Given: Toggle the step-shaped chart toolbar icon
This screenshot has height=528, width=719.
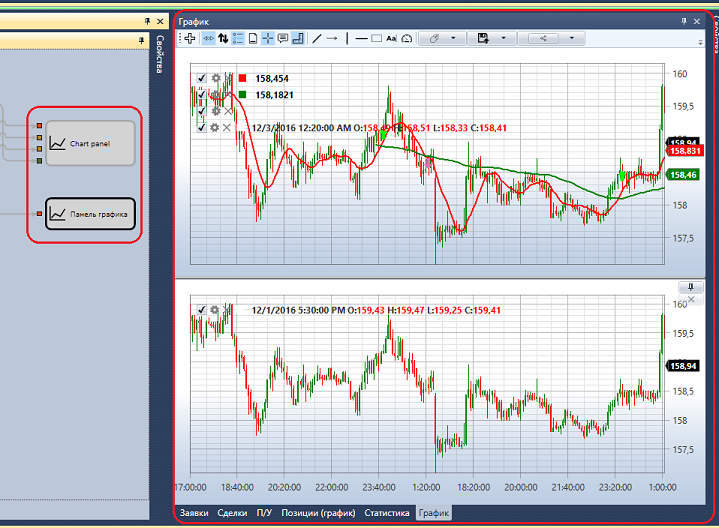Looking at the screenshot, I should click(298, 39).
